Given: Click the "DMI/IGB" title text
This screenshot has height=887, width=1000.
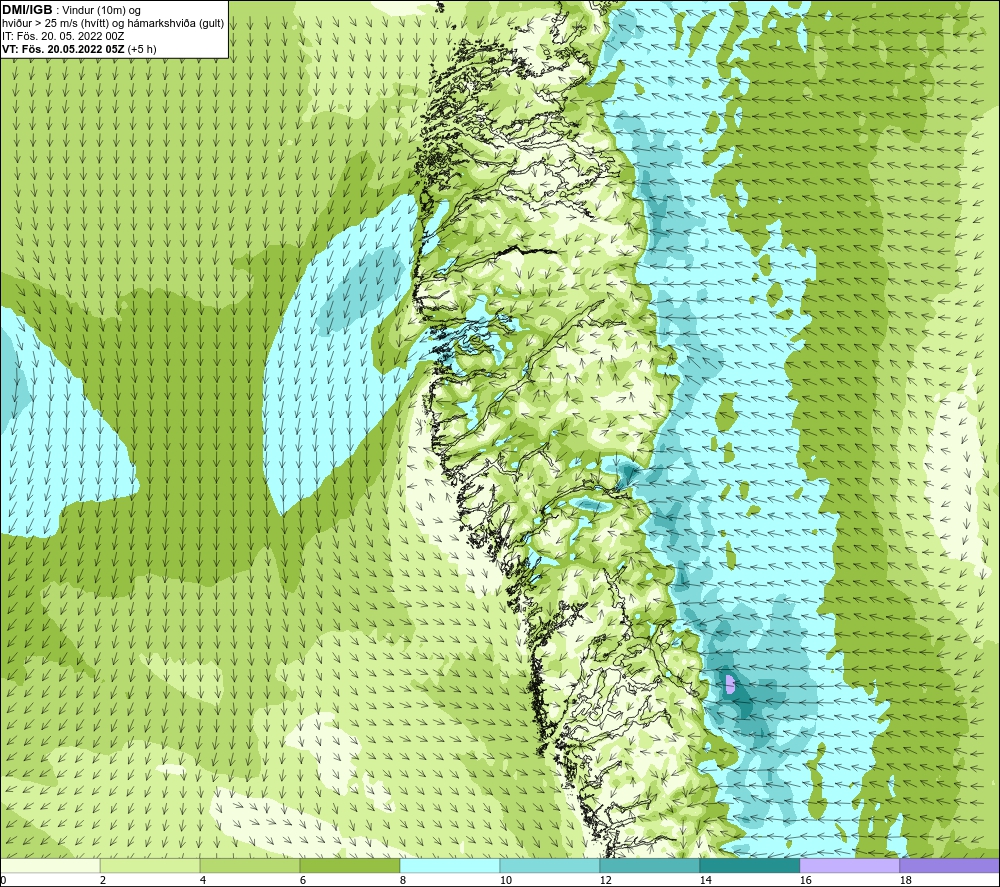Looking at the screenshot, I should (x=27, y=10).
